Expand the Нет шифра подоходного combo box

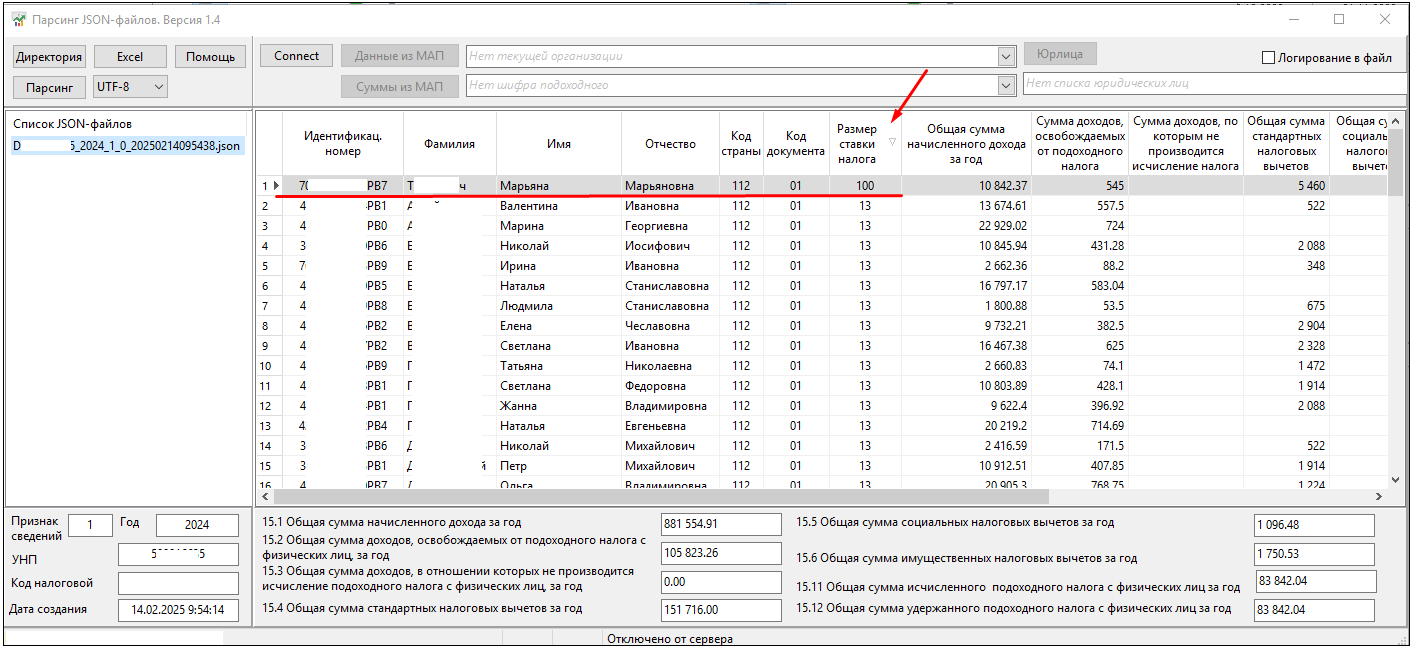pyautogui.click(x=1007, y=86)
